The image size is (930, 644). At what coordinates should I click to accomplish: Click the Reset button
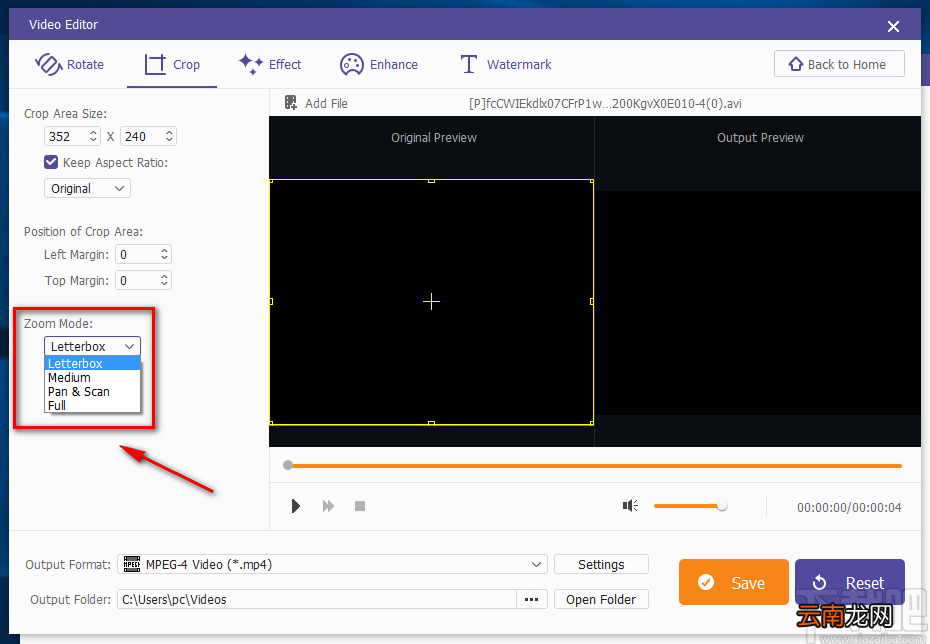coord(849,582)
